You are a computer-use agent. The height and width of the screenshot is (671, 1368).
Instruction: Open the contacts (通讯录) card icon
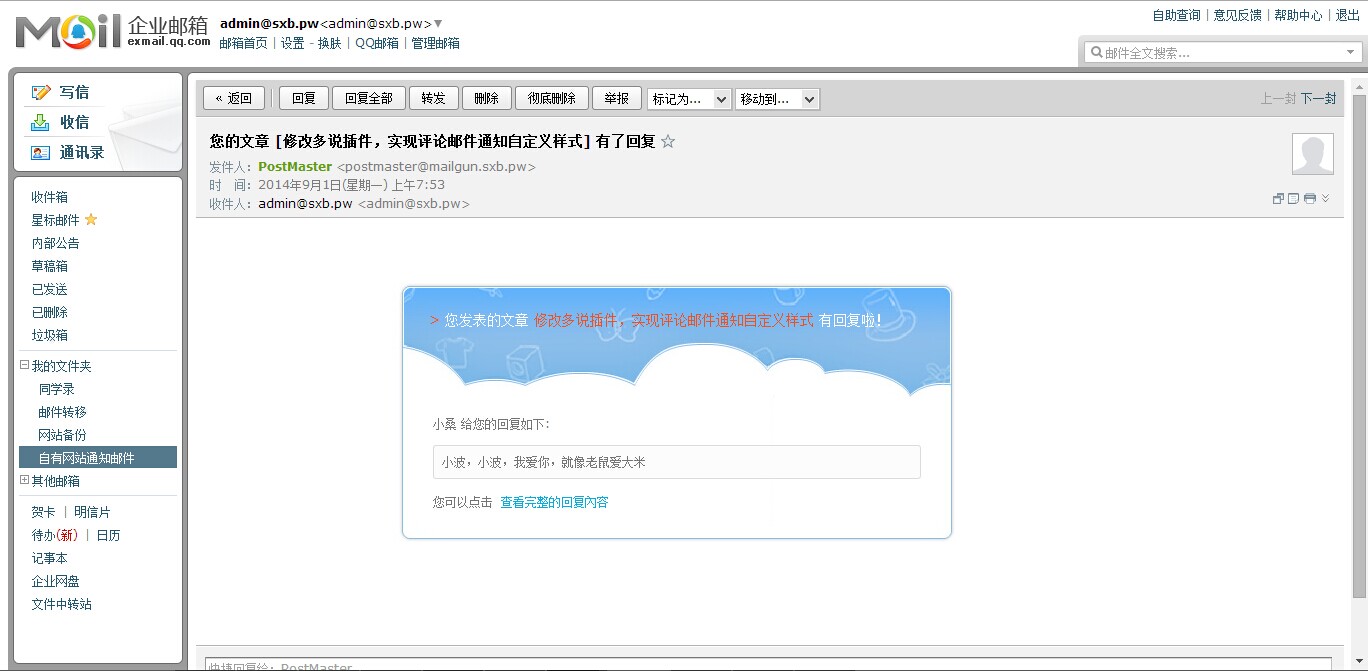tap(40, 153)
